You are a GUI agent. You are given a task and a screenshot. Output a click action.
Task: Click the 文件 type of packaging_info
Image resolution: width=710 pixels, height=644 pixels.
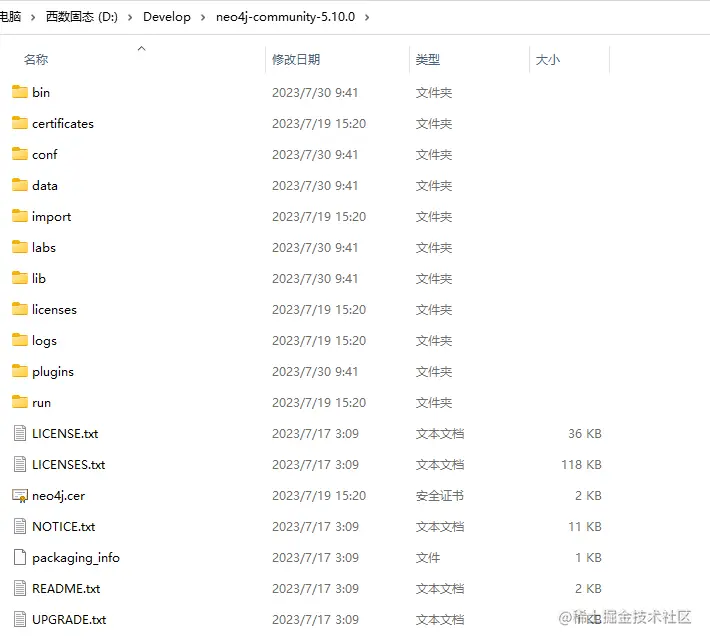tap(427, 557)
